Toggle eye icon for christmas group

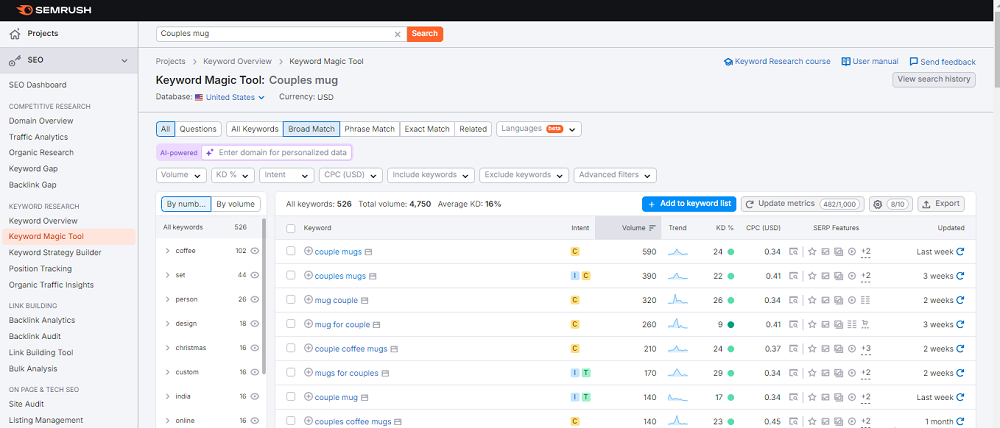pos(254,348)
